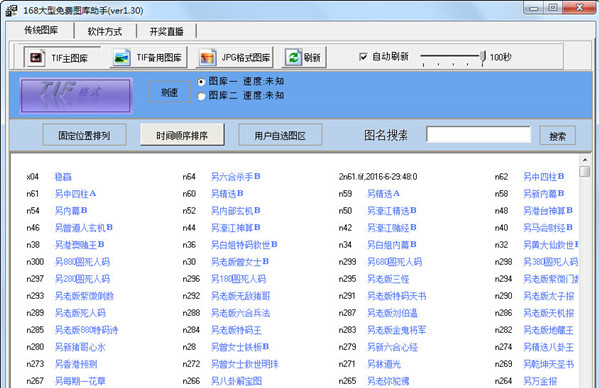The image size is (599, 388).
Task: Switch to the 开奖直播 tab
Action: (167, 31)
